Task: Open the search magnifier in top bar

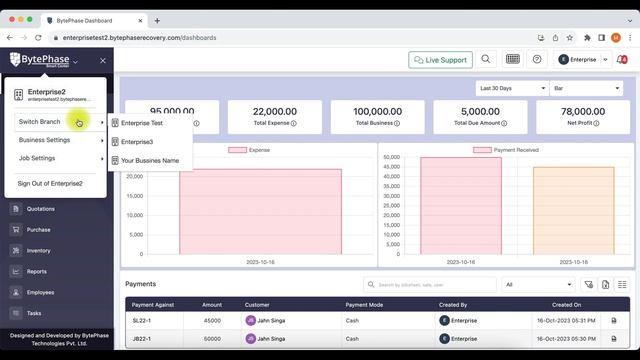Action: click(x=486, y=60)
